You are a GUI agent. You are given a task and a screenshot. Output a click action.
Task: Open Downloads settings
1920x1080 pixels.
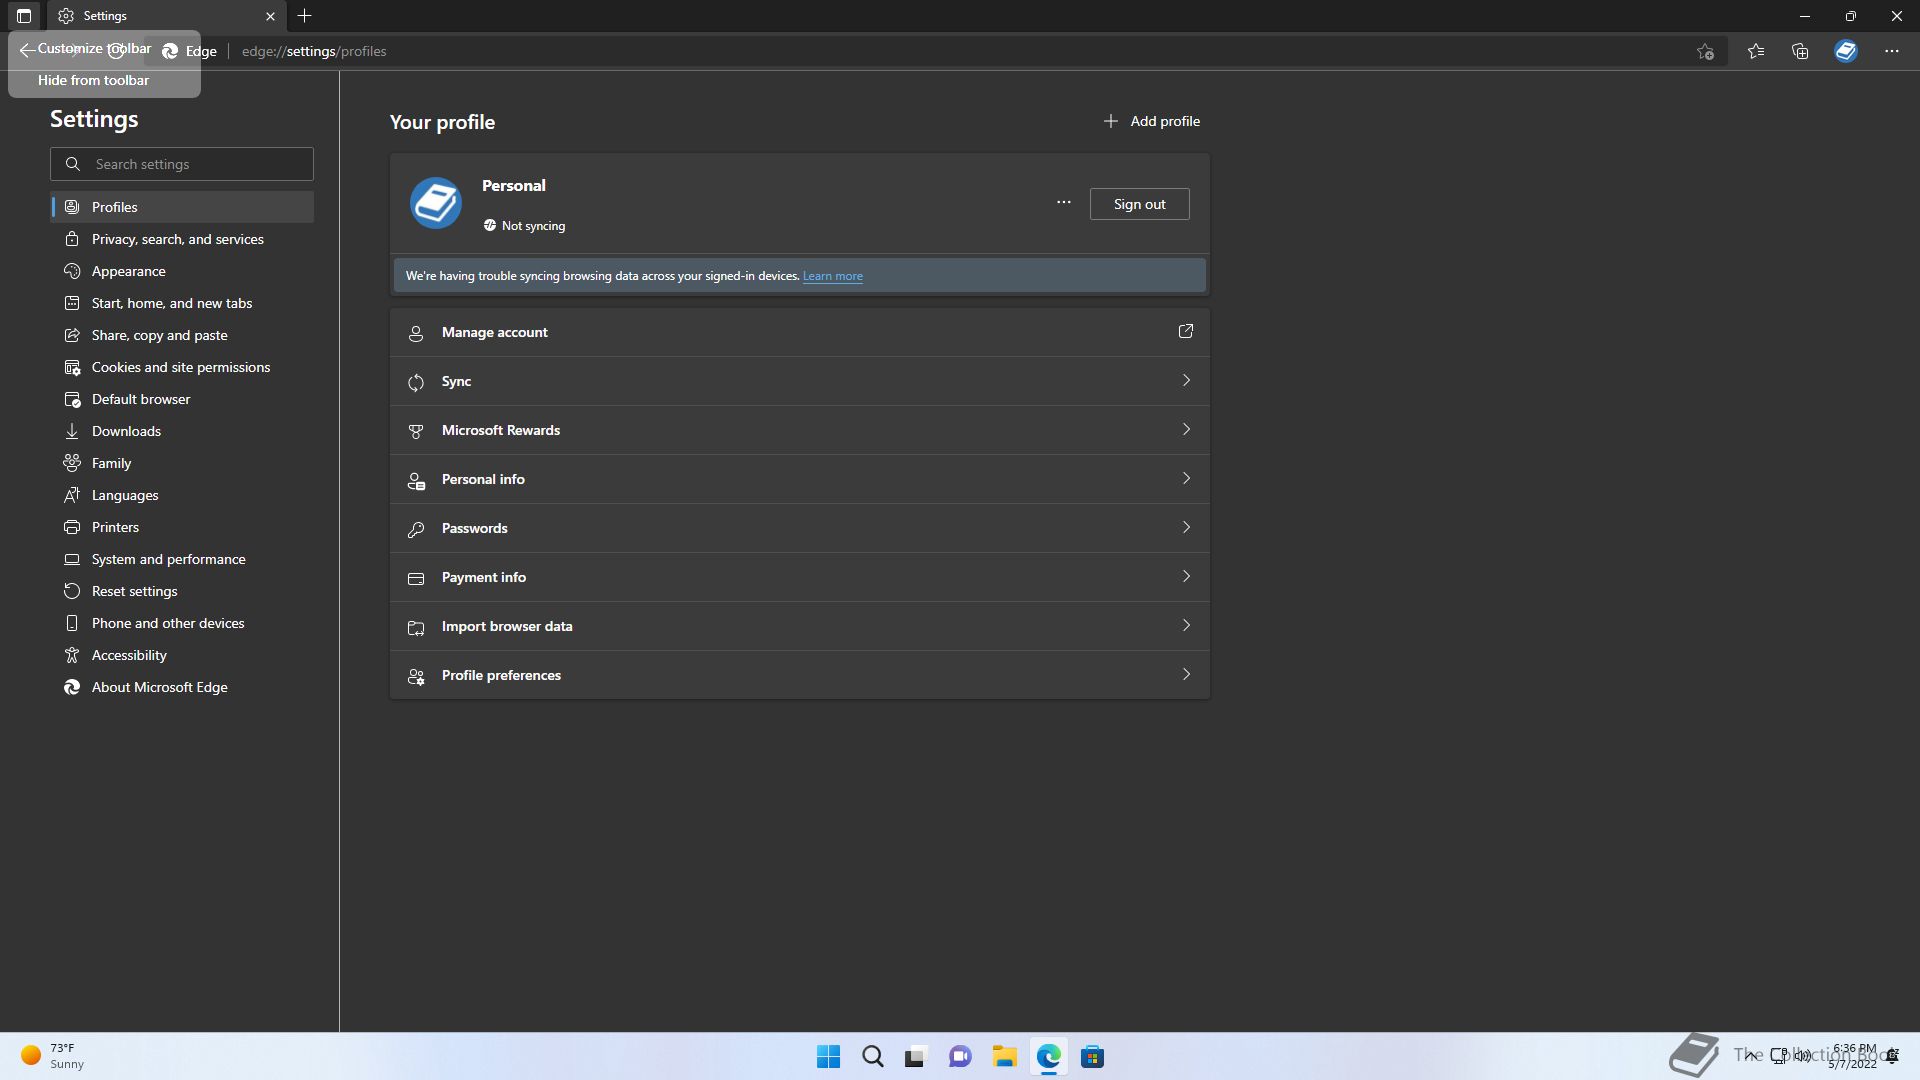tap(182, 431)
